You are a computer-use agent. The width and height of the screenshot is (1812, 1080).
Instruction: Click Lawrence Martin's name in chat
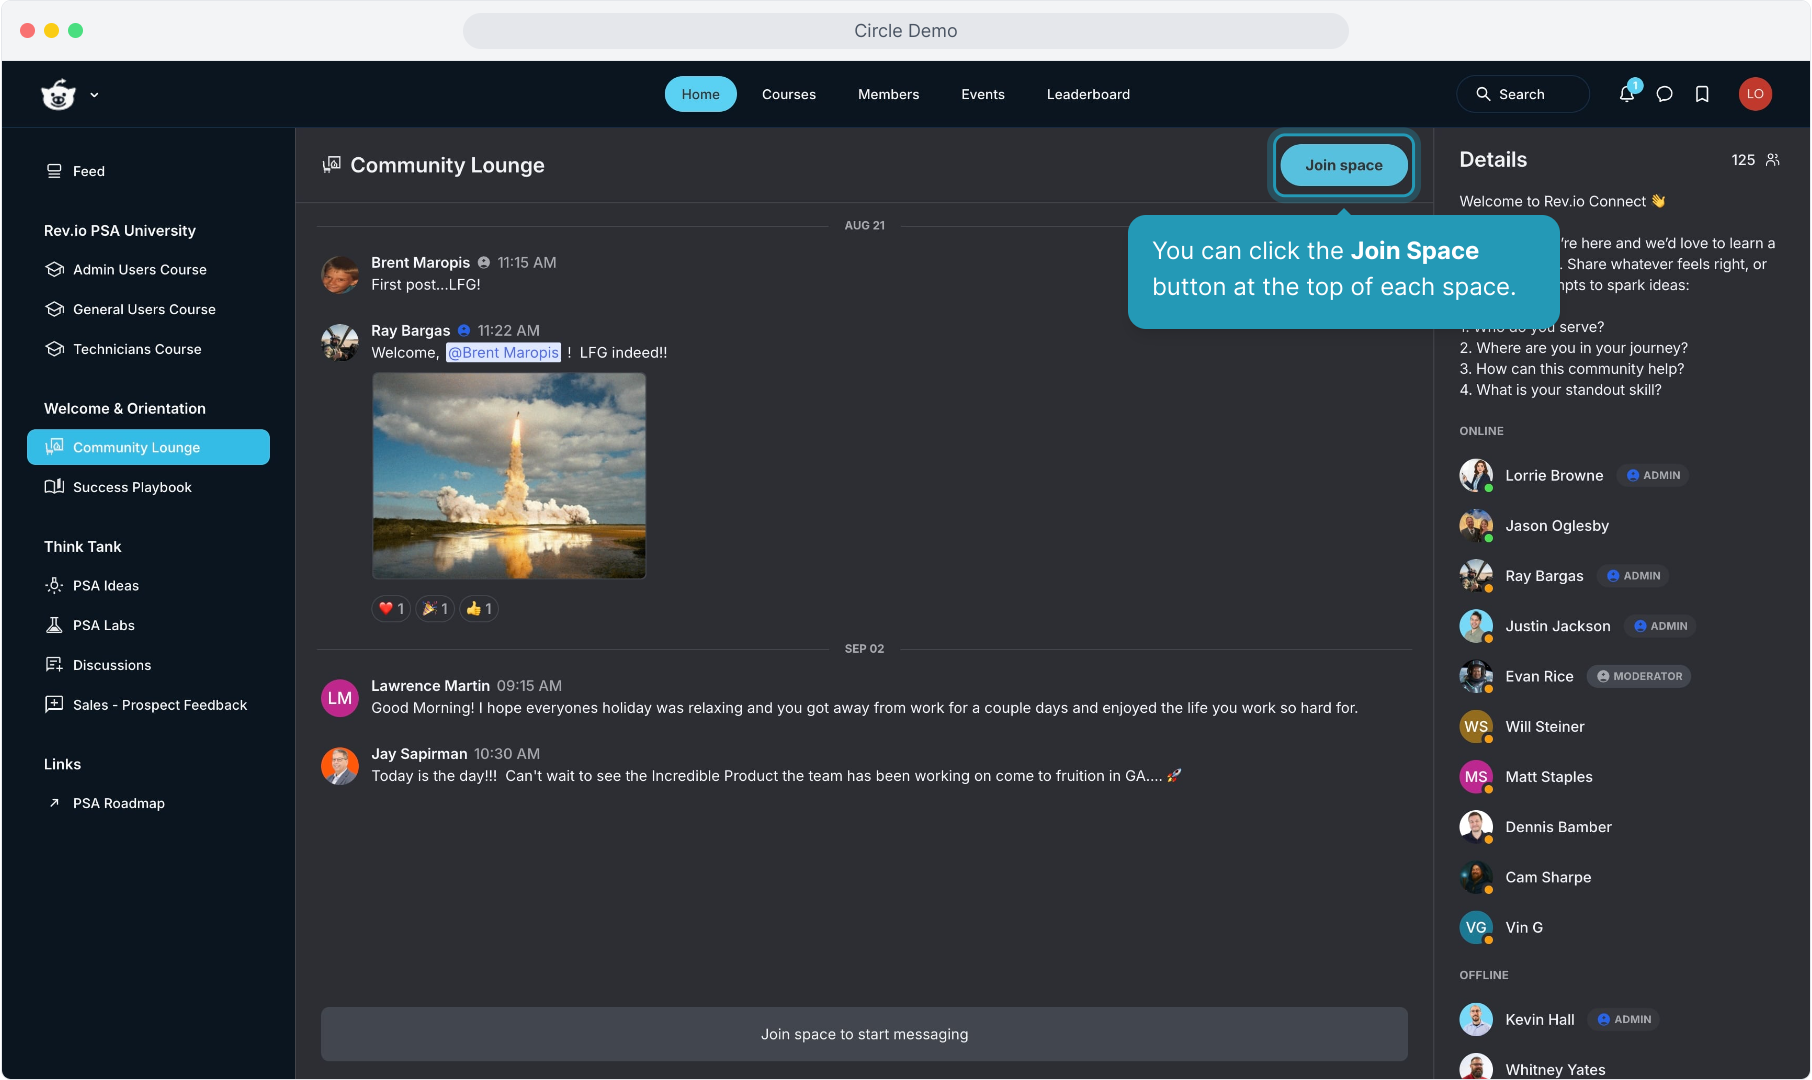coord(430,686)
